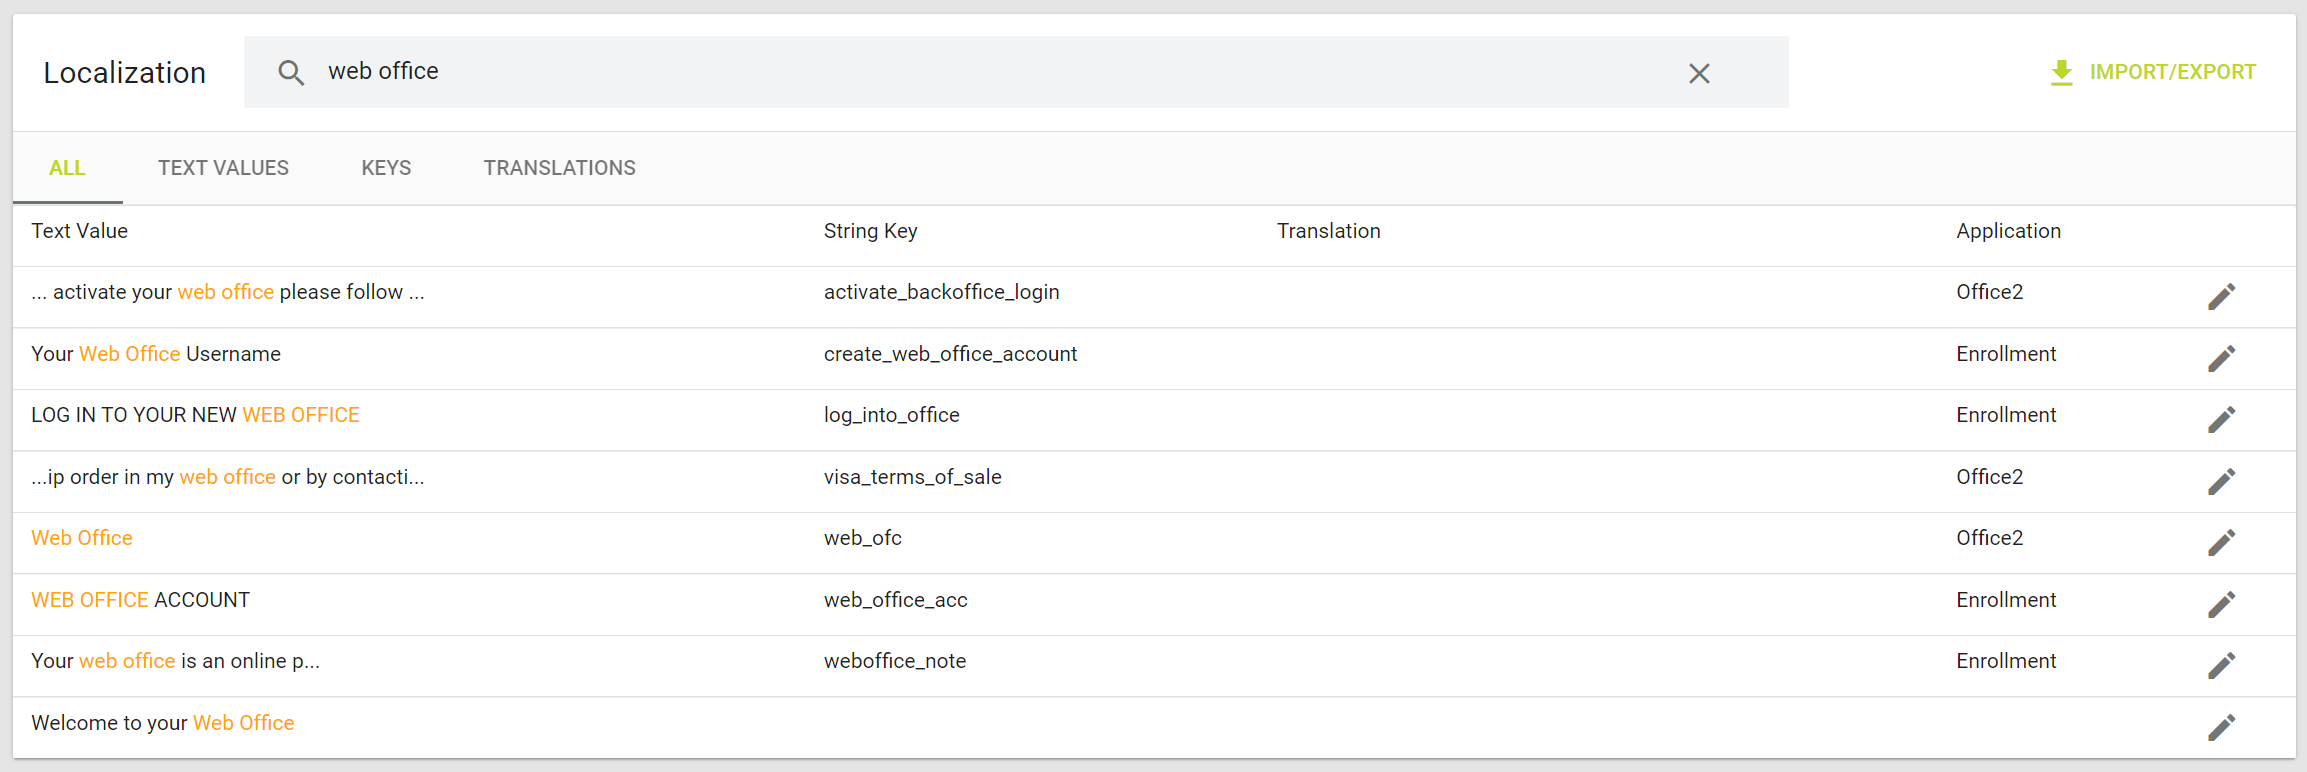Edit the create_web_office_account entry

[x=2221, y=358]
